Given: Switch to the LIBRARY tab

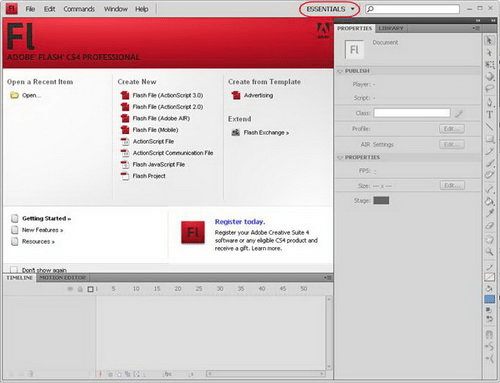Looking at the screenshot, I should point(391,28).
